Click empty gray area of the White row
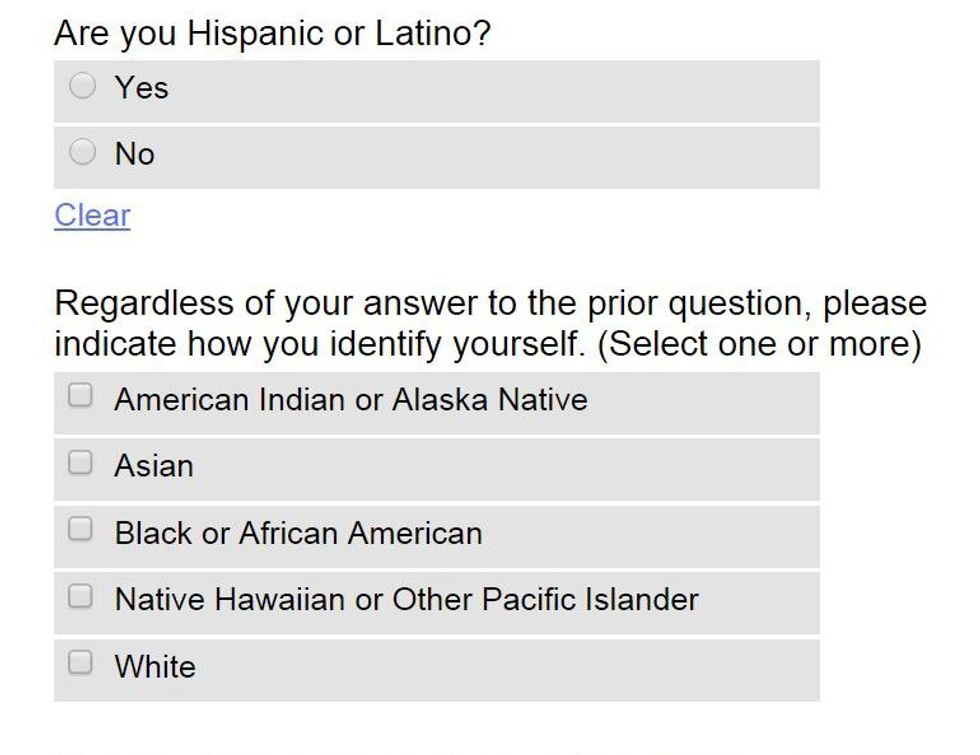 550,669
